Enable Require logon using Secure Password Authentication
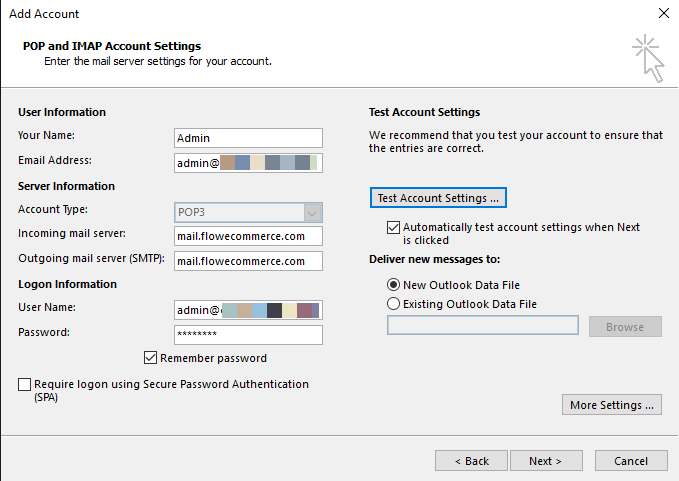 coord(24,384)
